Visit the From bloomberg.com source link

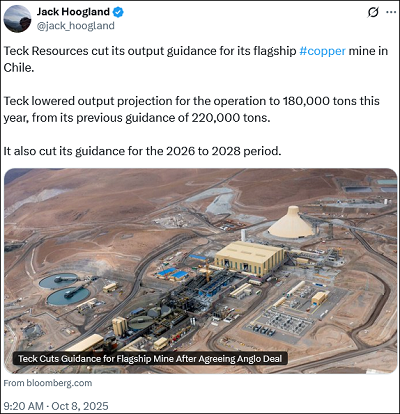(x=48, y=383)
